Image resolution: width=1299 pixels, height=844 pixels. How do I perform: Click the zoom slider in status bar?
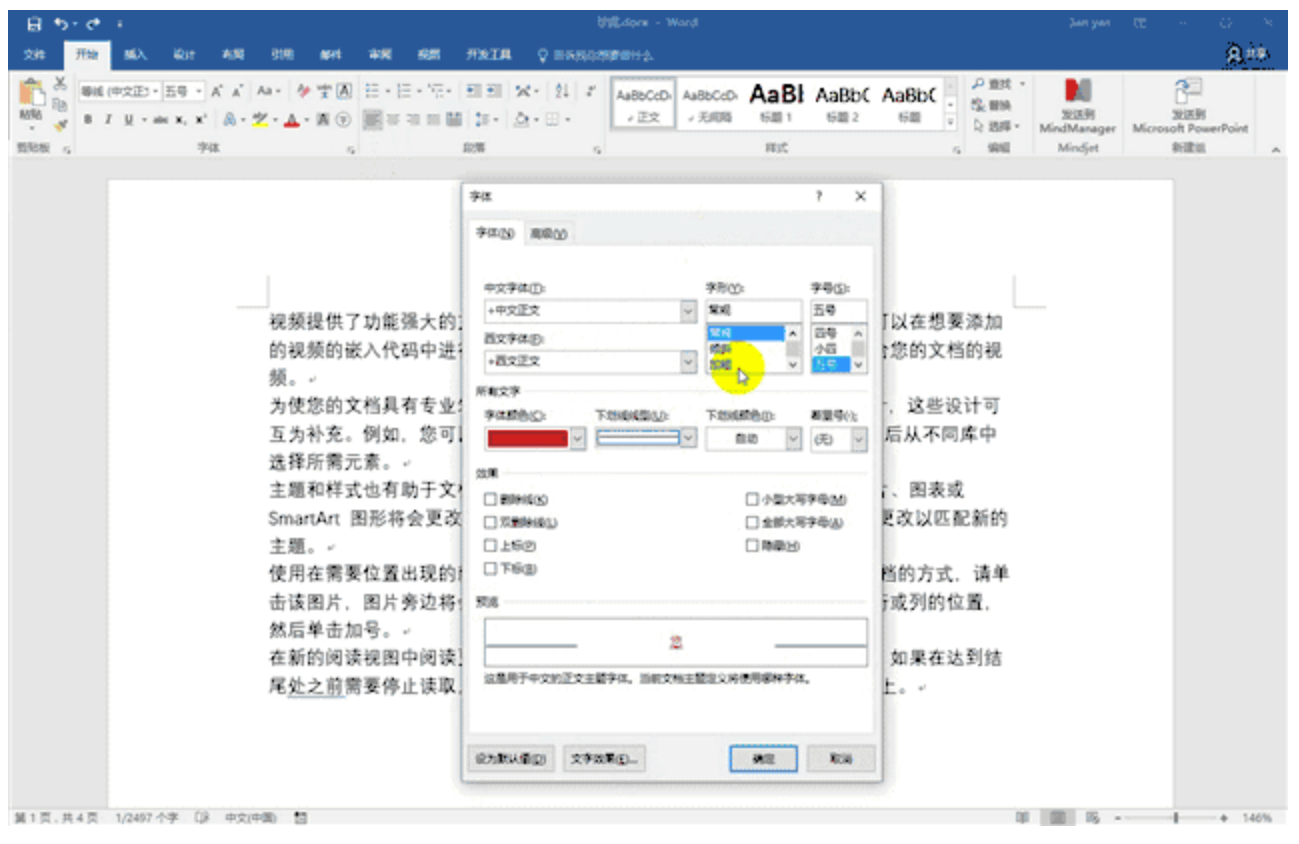pyautogui.click(x=1175, y=818)
